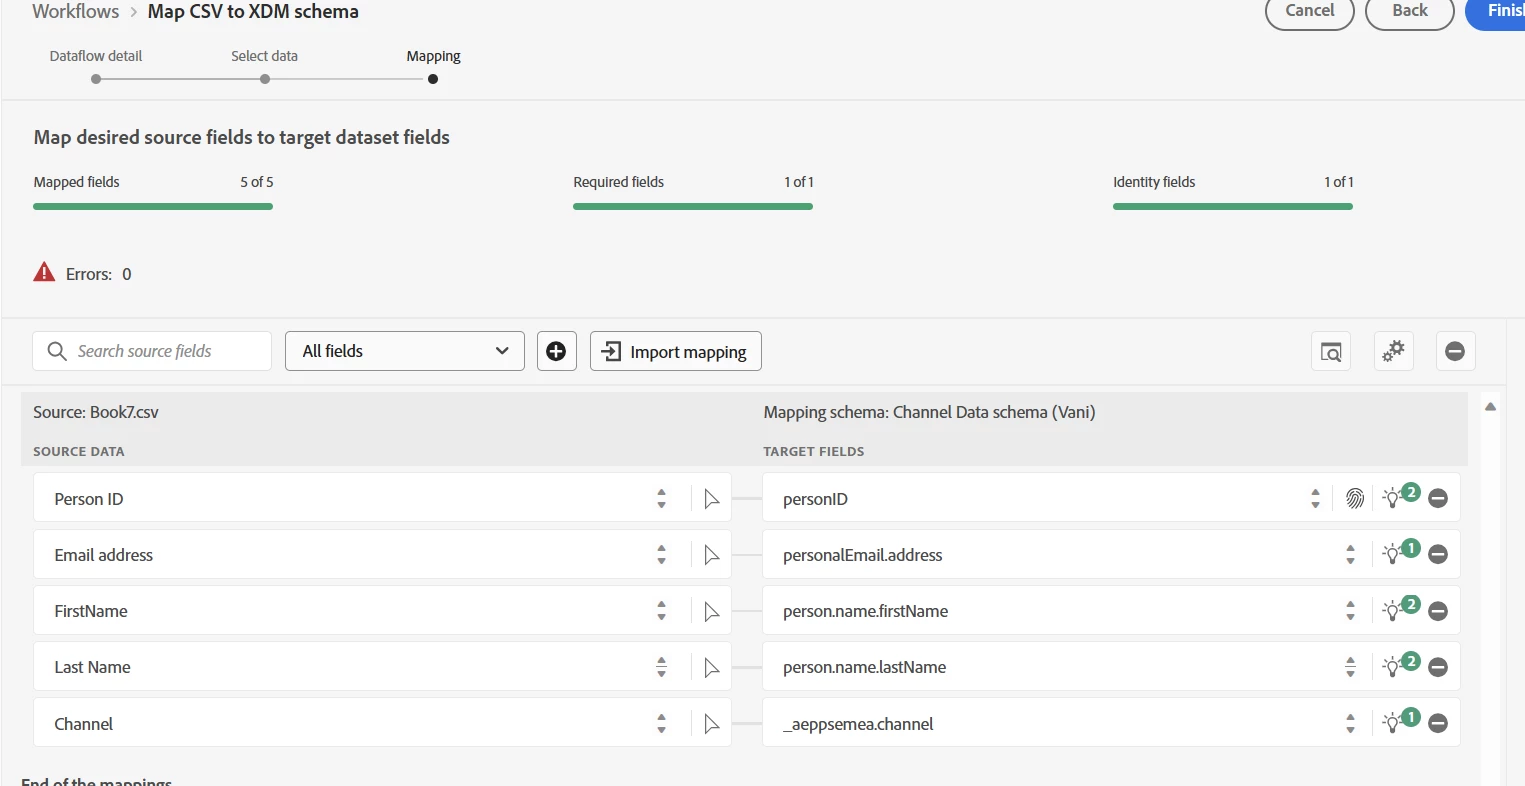1525x786 pixels.
Task: Click the pointer icon for Email address source
Action: [x=711, y=555]
